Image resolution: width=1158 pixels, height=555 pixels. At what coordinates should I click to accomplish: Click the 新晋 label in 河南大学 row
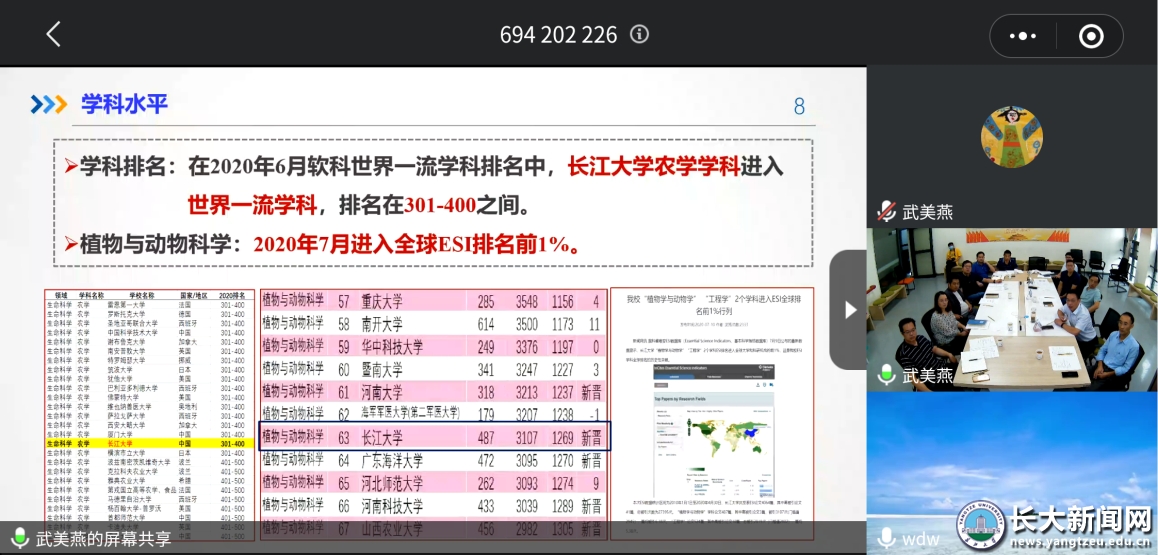[x=592, y=392]
